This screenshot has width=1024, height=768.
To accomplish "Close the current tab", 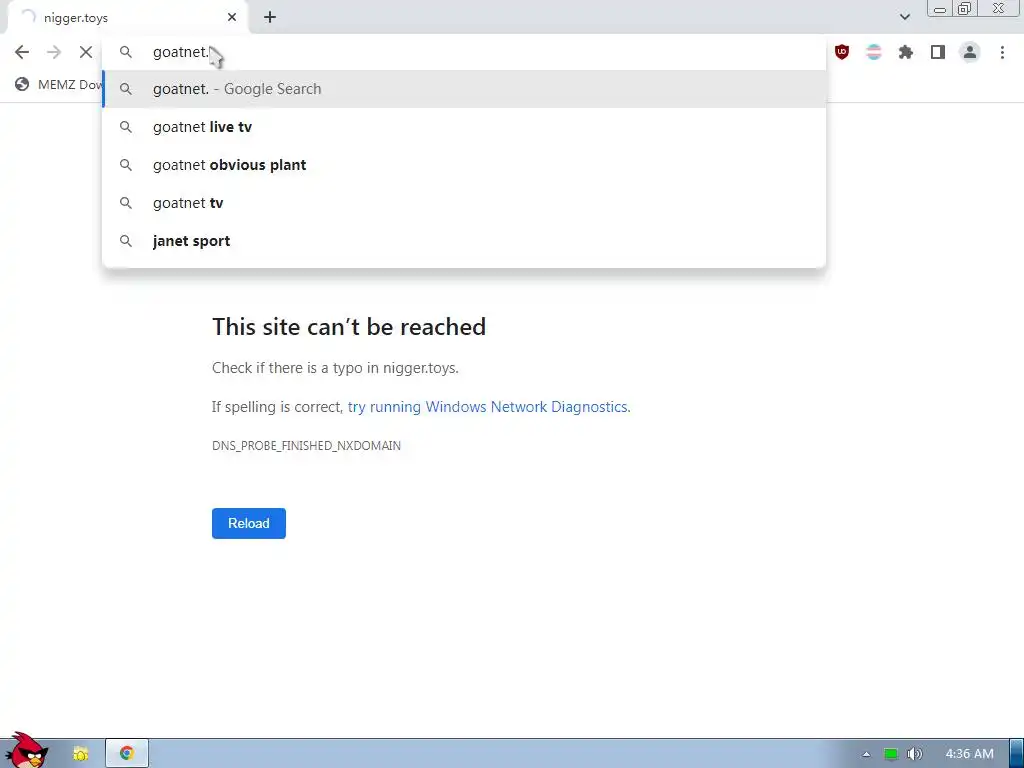I will 232,18.
